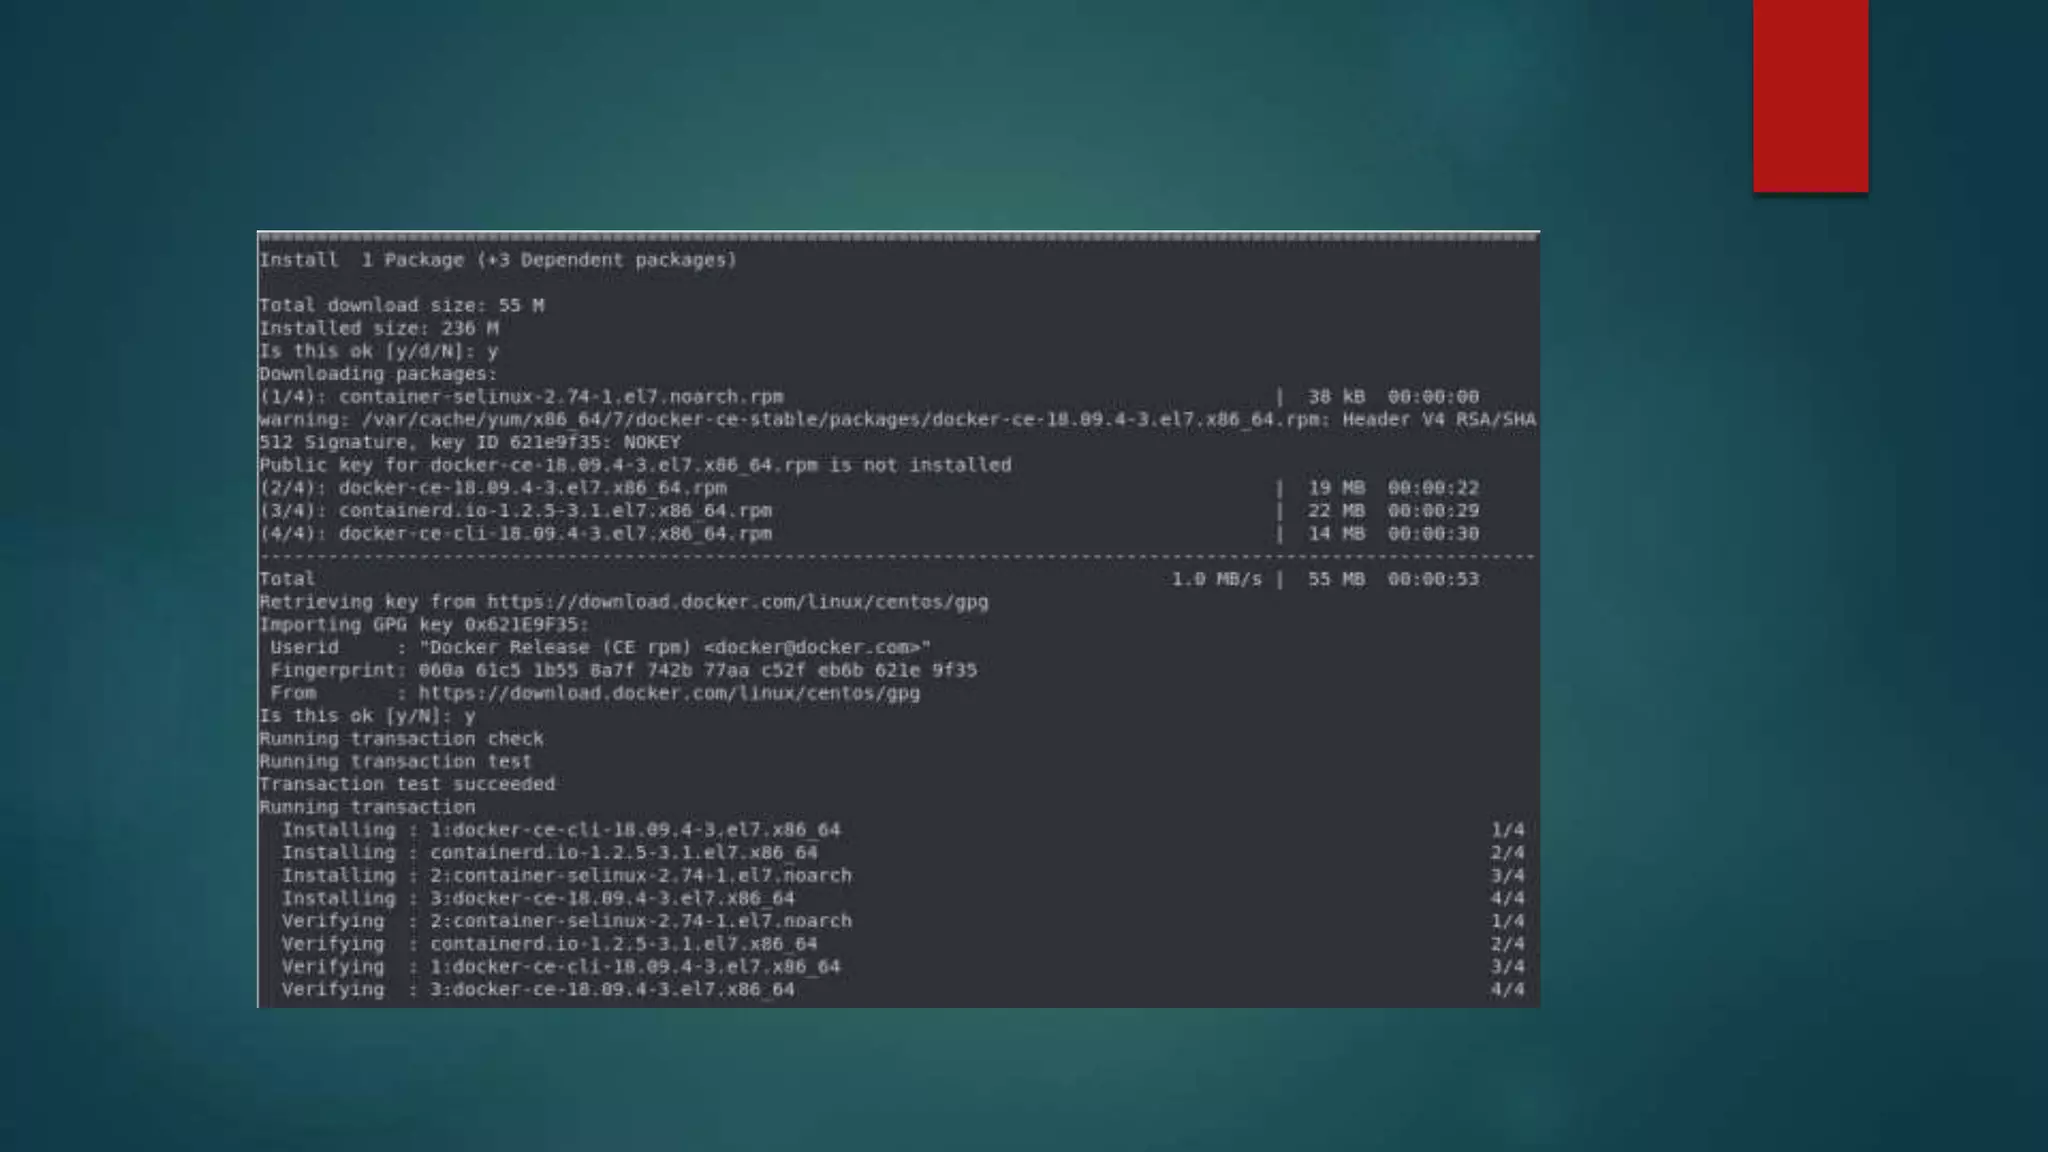2048x1152 pixels.
Task: Click the docker GPG URL after 'Retrieving key from'
Action: tap(737, 602)
